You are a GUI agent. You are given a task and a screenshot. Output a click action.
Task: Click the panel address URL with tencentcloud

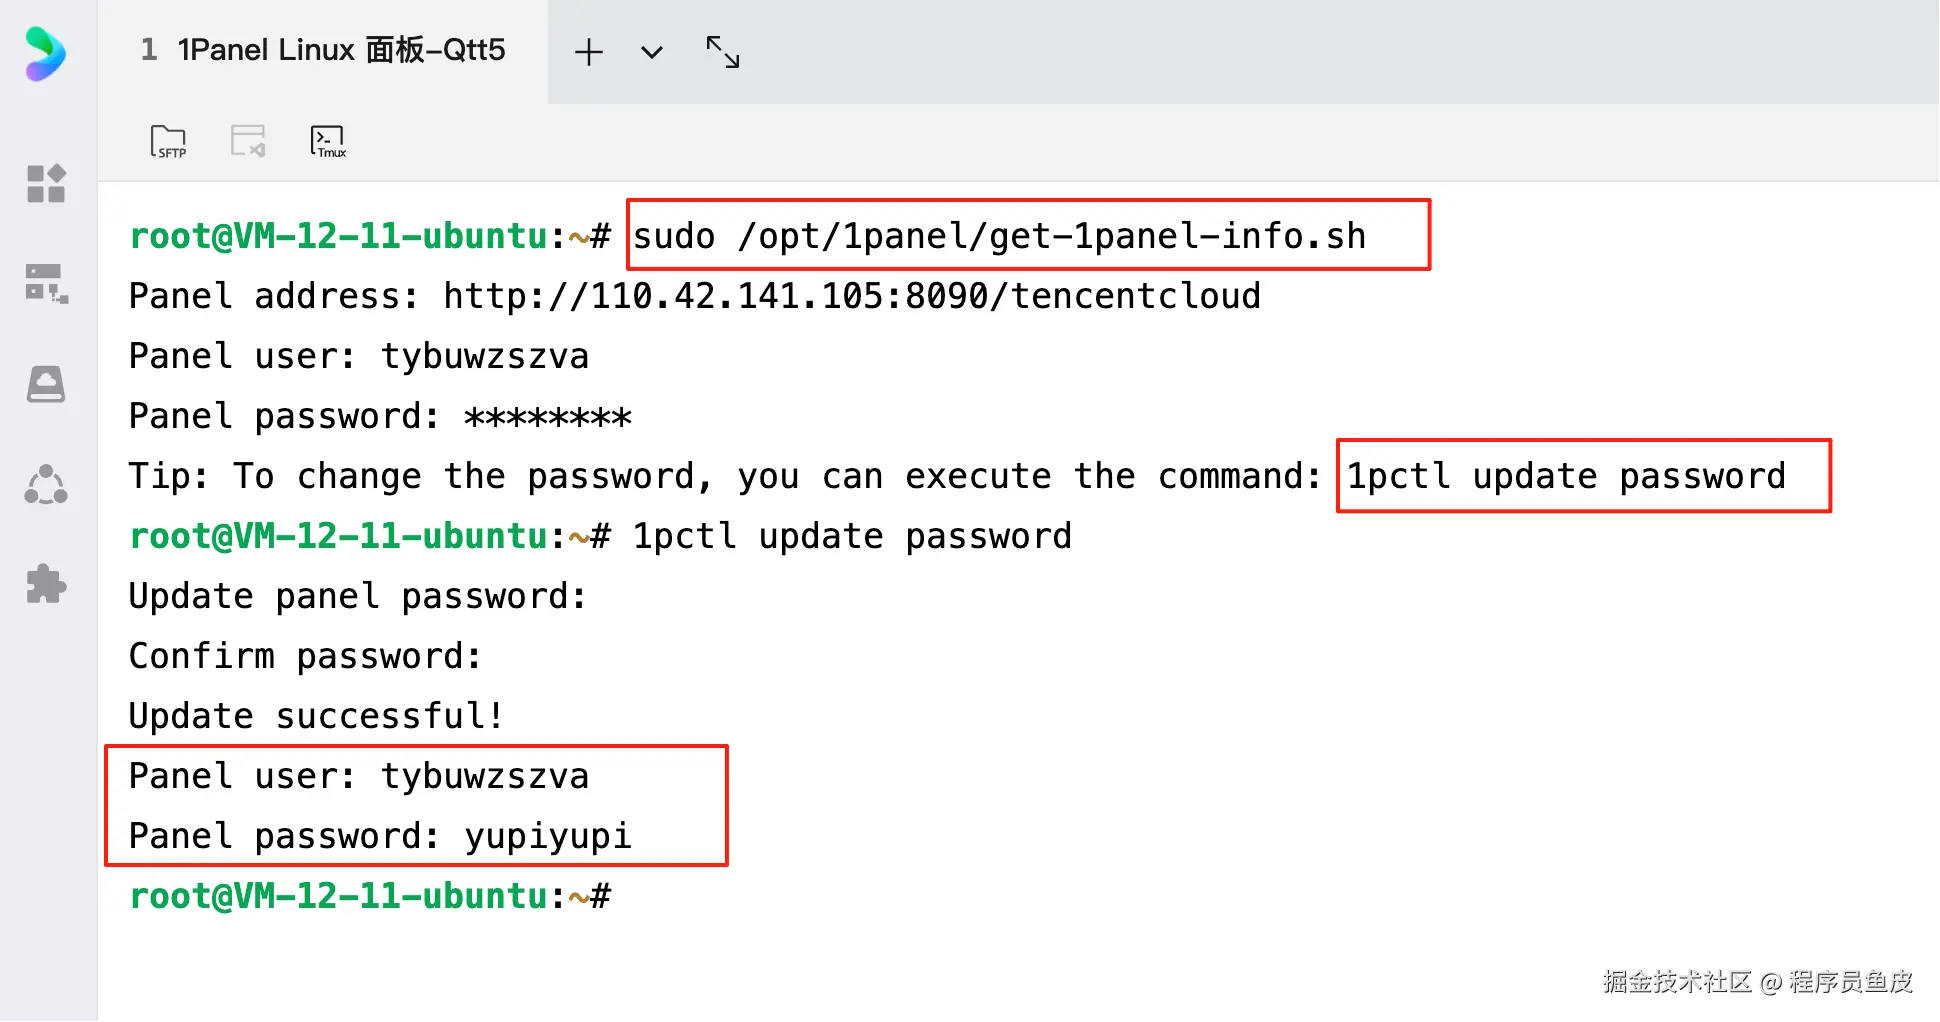tap(851, 296)
